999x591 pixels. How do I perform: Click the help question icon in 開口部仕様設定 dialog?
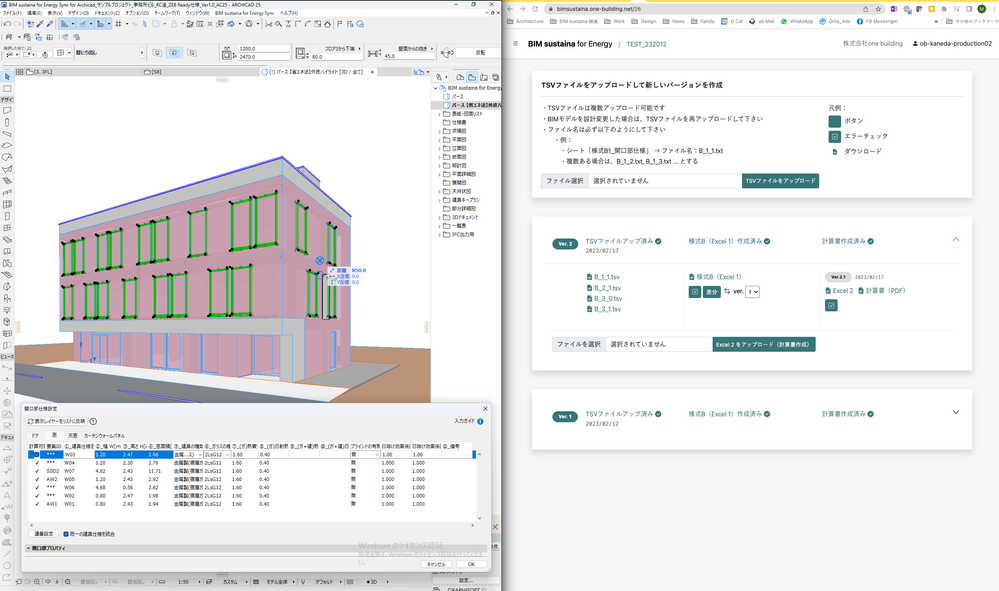coord(93,421)
